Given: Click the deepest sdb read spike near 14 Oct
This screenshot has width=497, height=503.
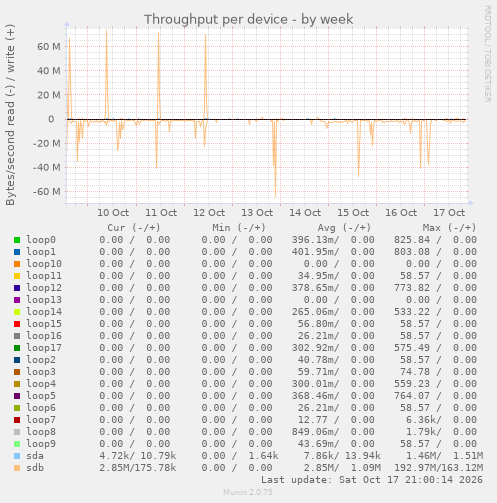Looking at the screenshot, I should [x=275, y=158].
